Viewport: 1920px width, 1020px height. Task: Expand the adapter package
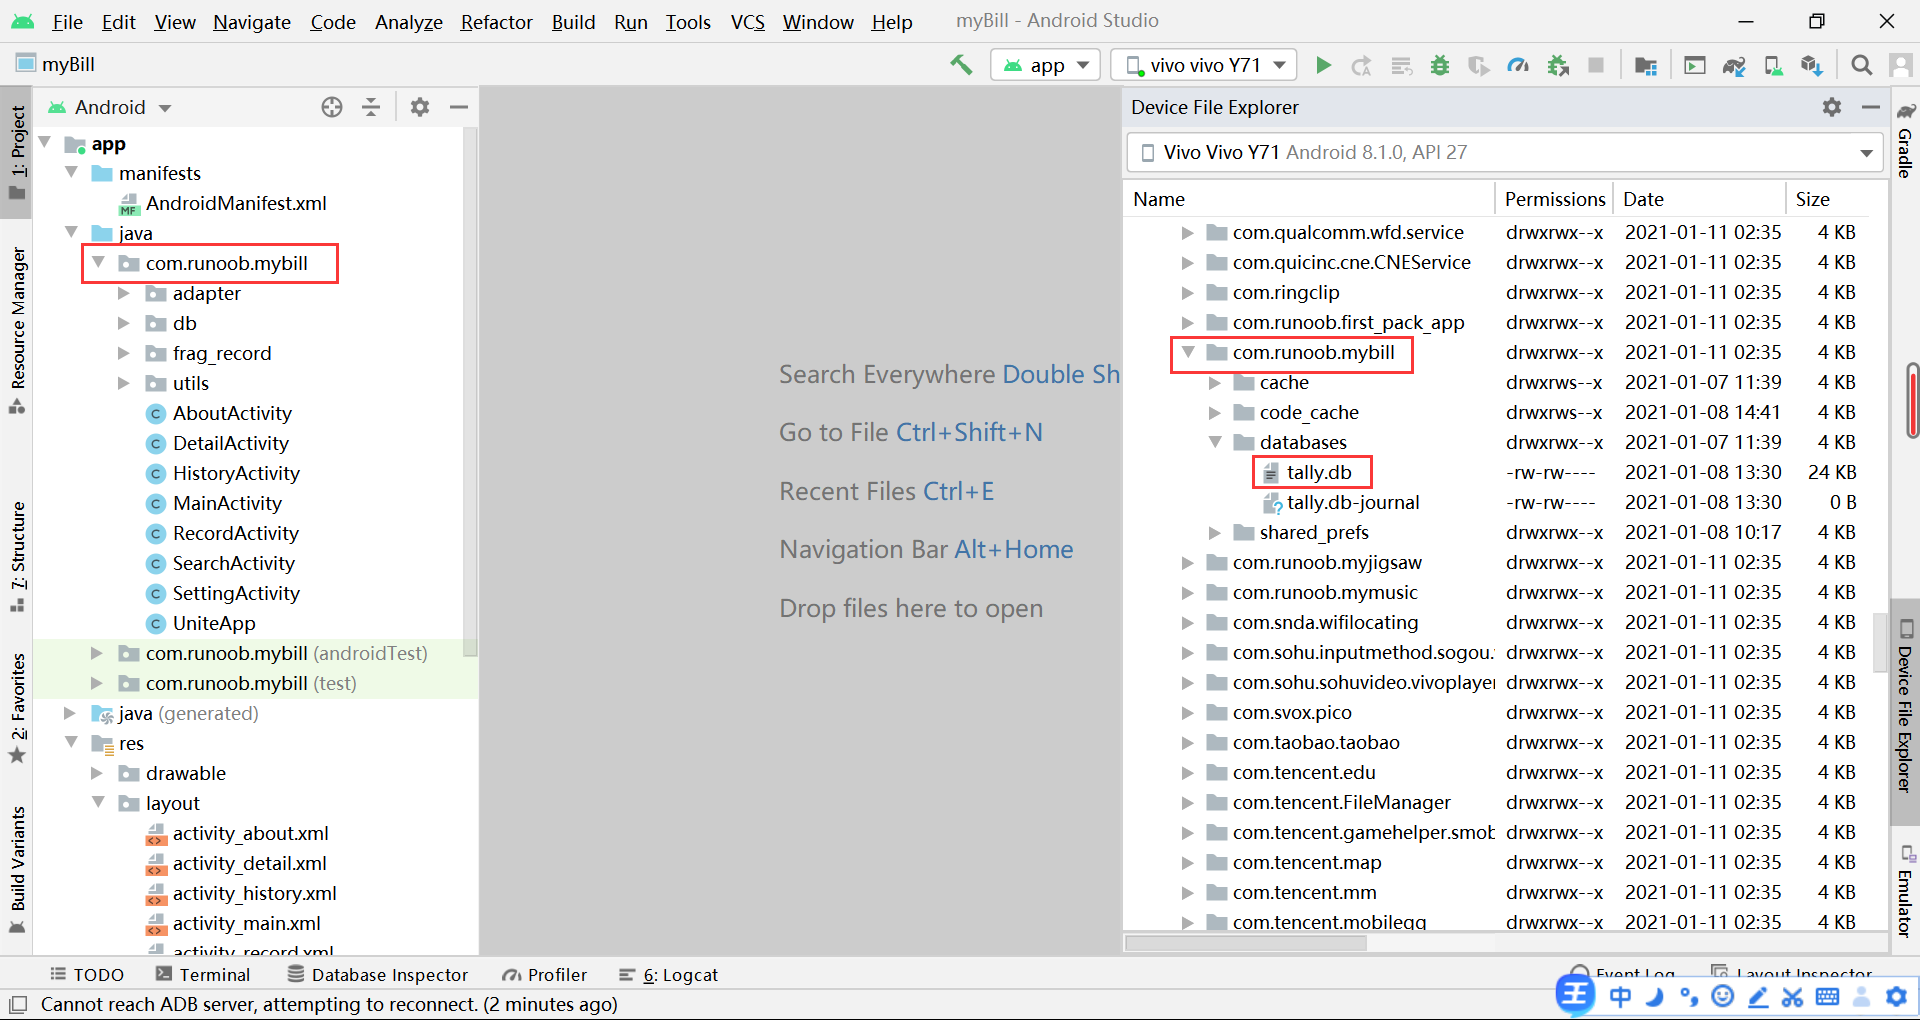[124, 293]
